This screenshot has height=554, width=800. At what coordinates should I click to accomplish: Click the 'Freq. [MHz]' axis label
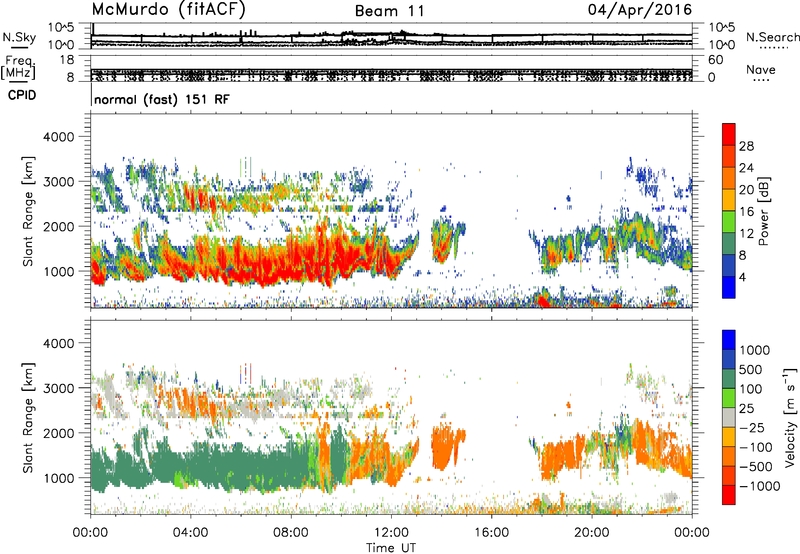(x=18, y=68)
